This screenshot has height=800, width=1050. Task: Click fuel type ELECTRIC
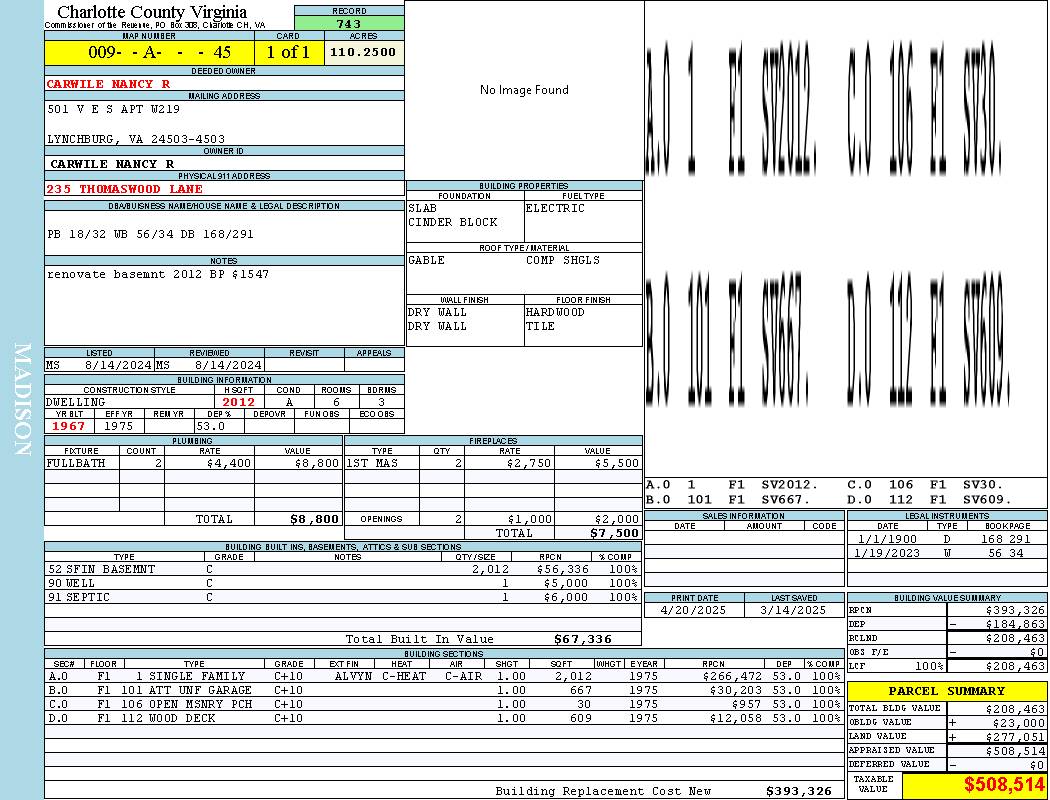point(555,208)
